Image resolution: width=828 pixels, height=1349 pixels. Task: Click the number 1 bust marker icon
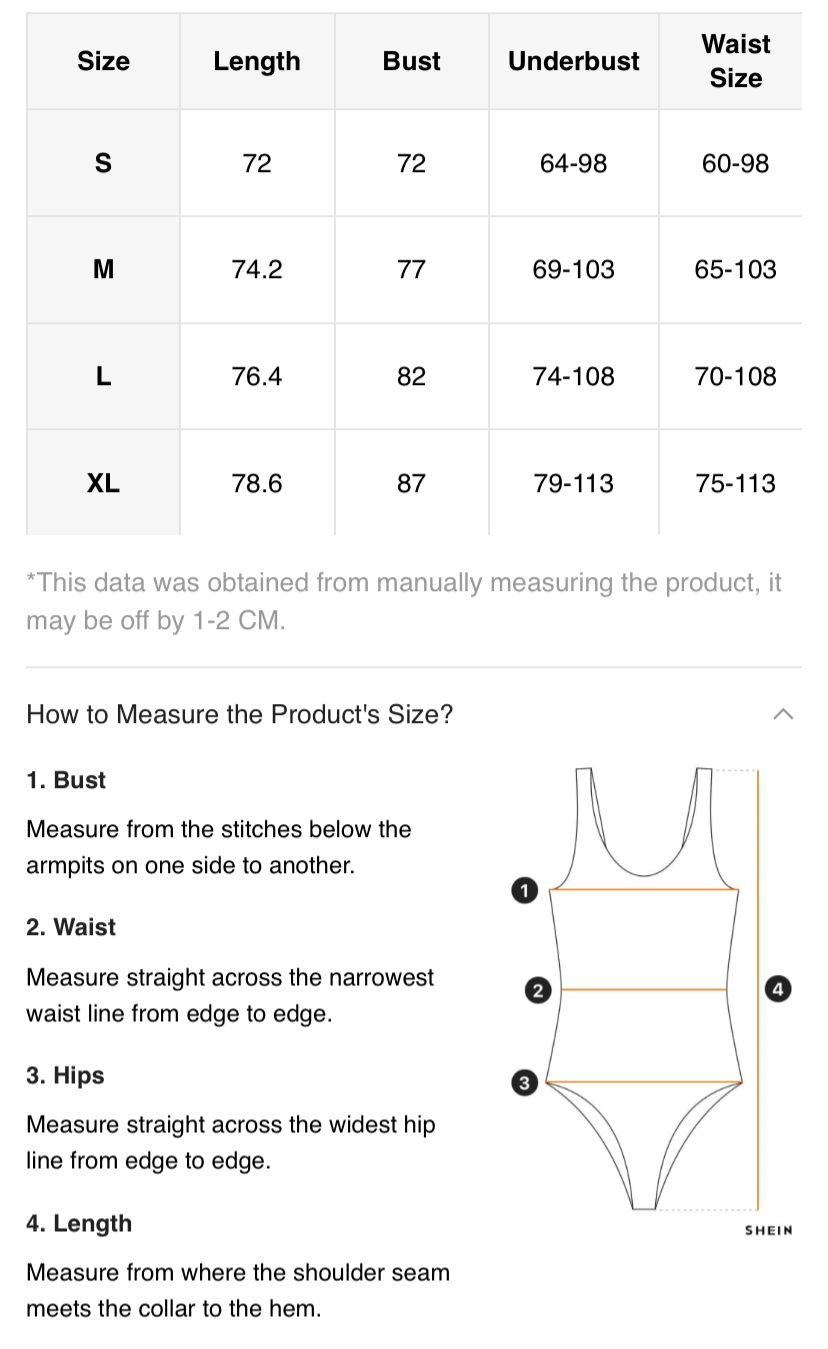click(x=524, y=890)
